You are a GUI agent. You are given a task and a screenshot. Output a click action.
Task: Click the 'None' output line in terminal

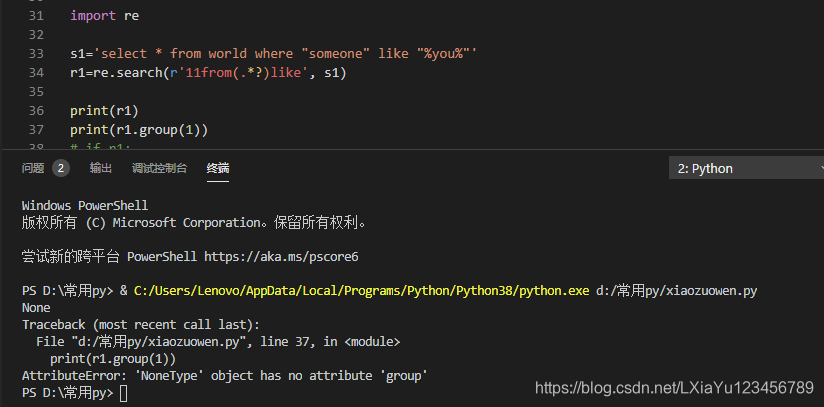point(36,308)
